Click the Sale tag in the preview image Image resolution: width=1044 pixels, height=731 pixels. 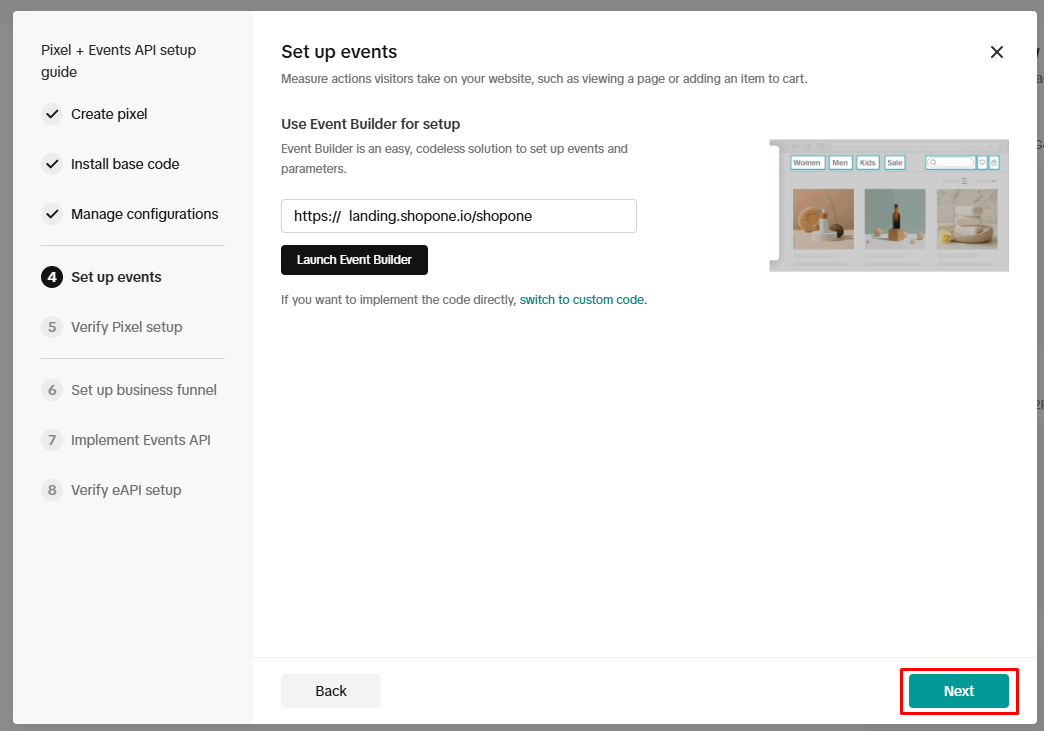click(894, 162)
